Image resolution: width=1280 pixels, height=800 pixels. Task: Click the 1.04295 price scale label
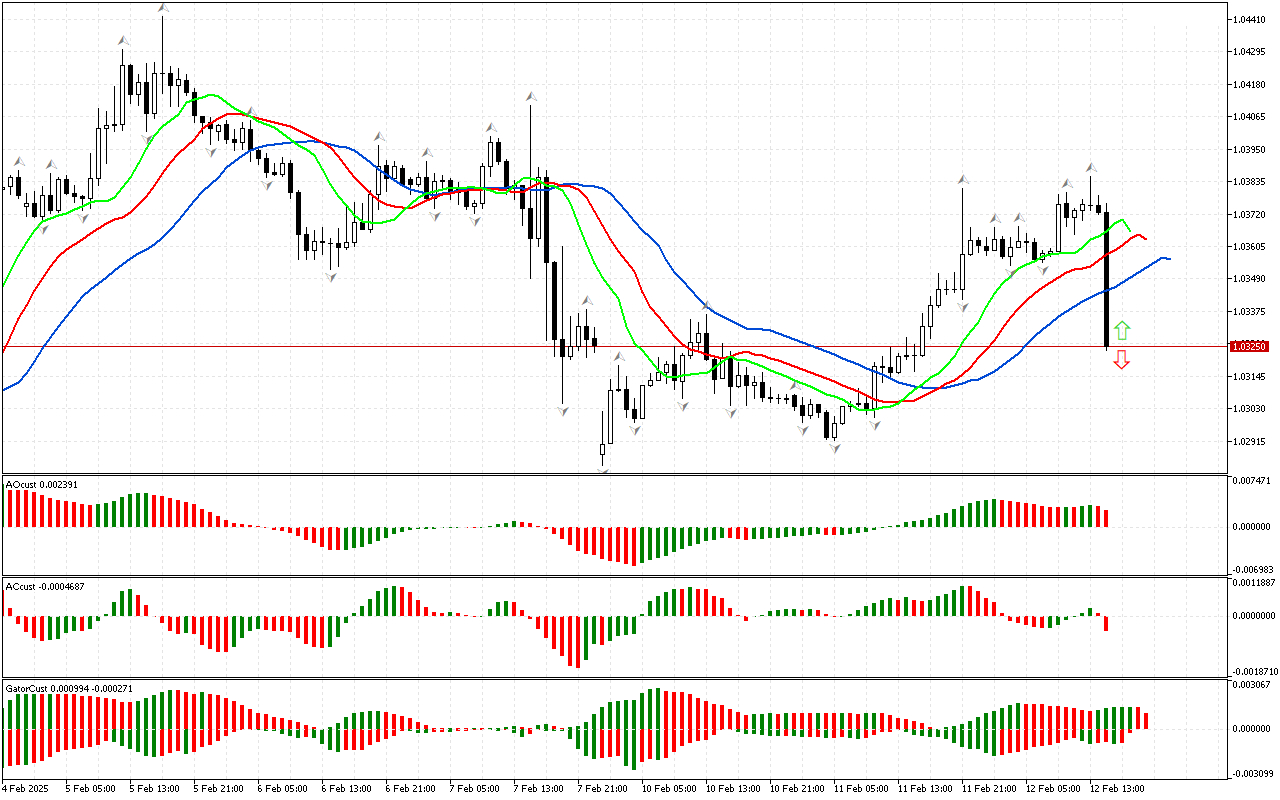click(x=1248, y=52)
